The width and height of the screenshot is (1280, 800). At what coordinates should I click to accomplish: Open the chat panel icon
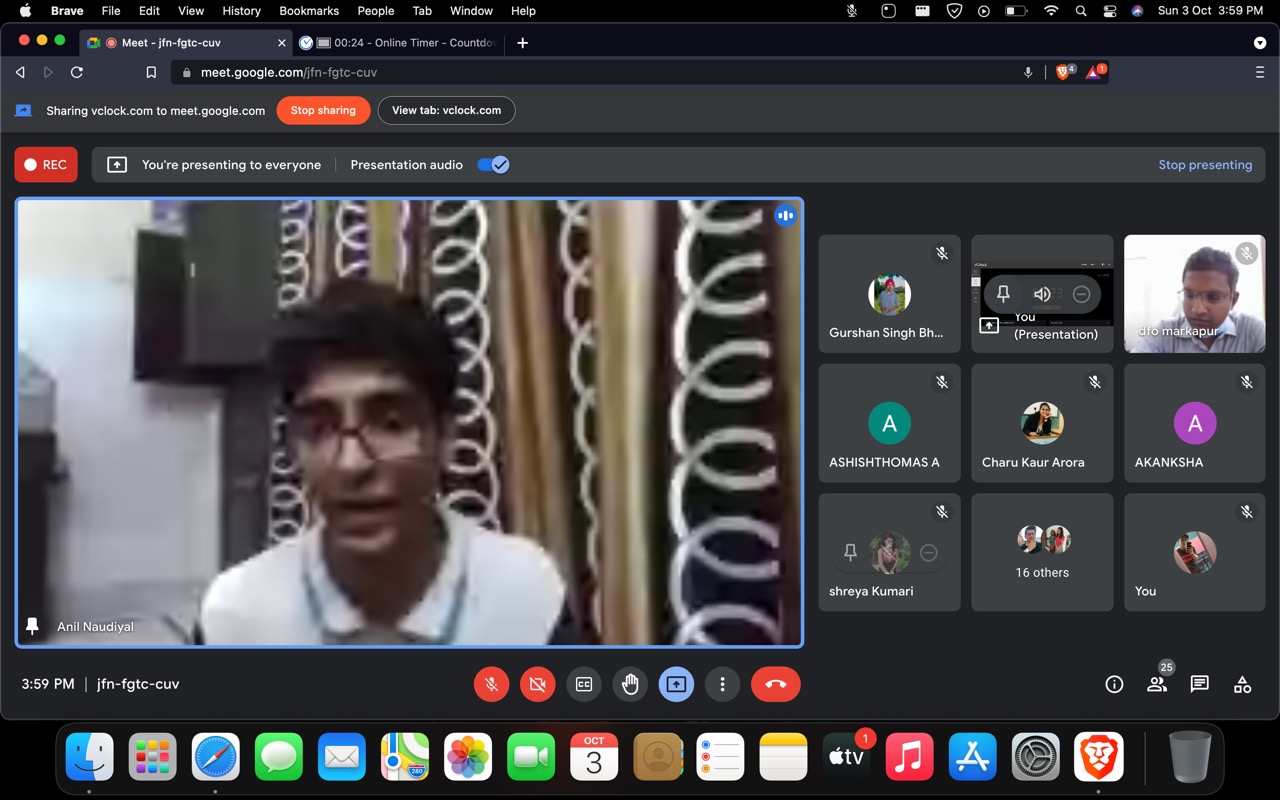pos(1199,684)
